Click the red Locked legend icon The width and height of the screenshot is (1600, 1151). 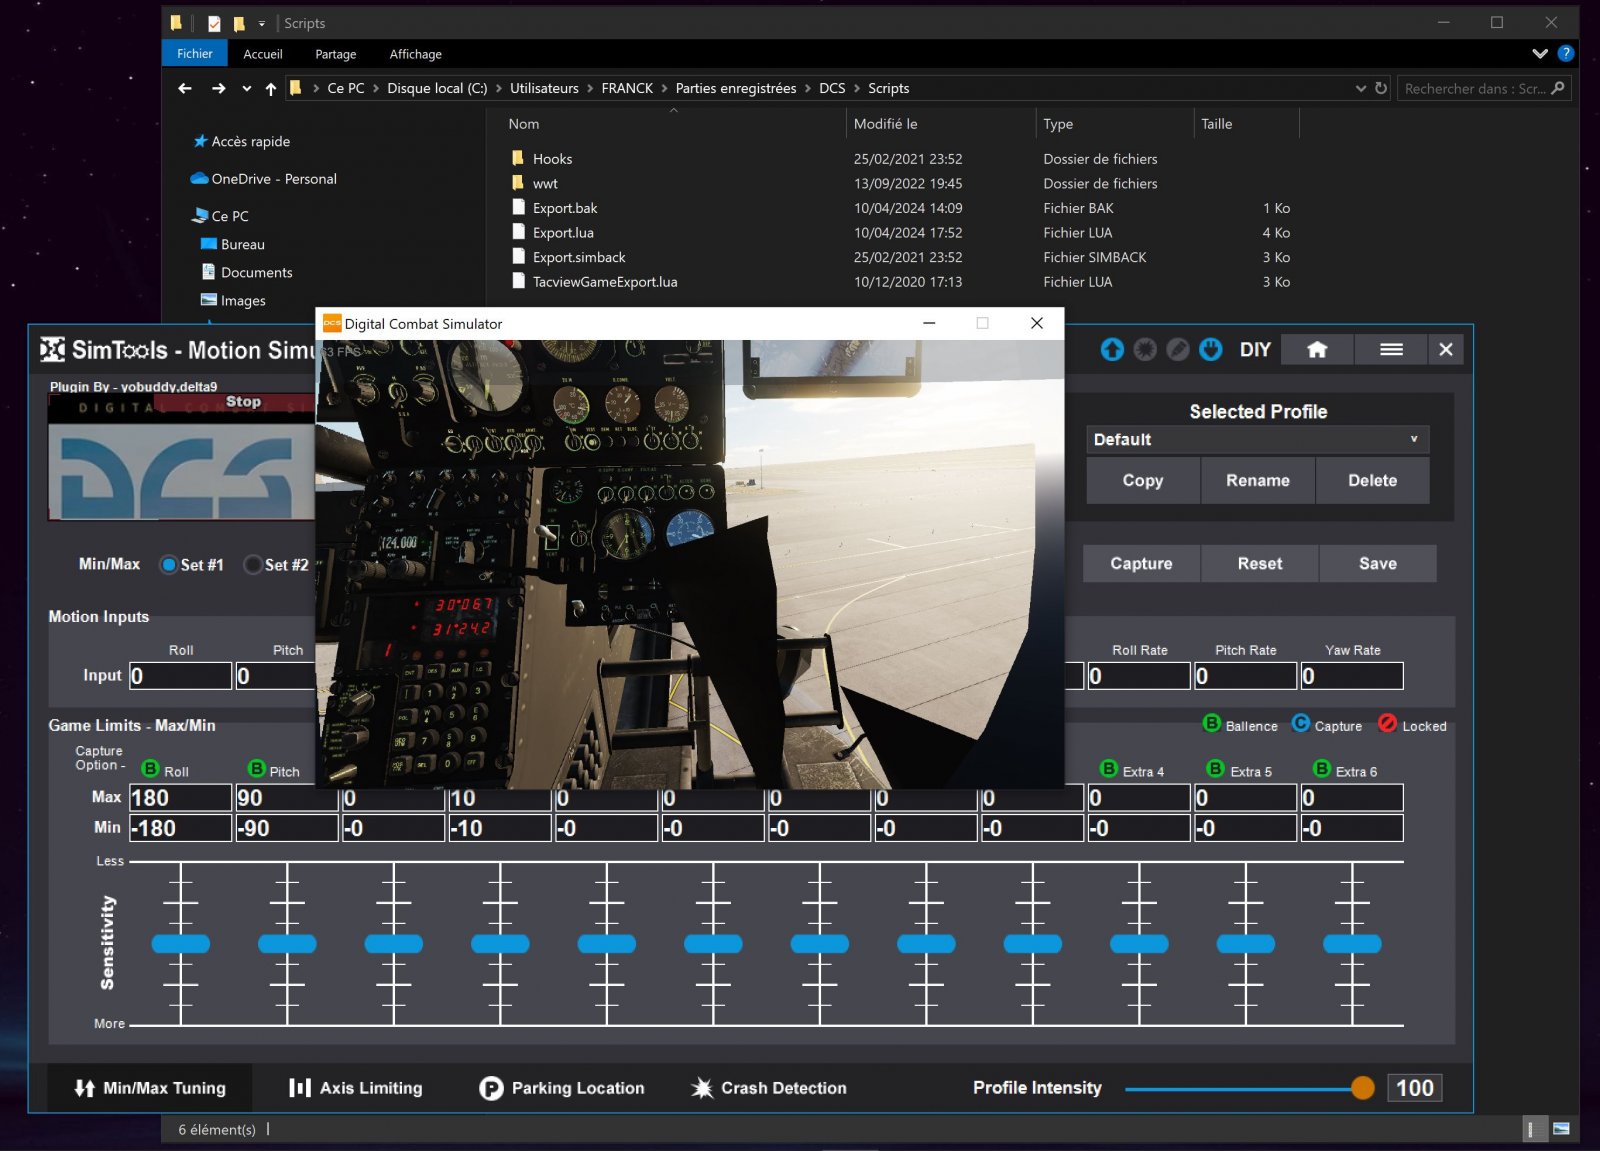coord(1388,723)
